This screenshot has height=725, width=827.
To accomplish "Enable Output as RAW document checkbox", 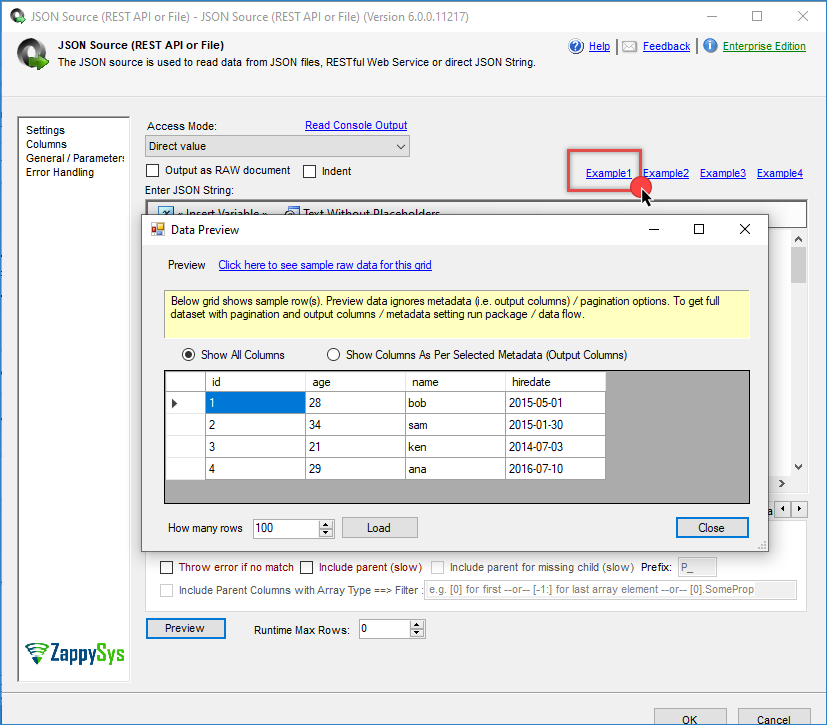I will (x=154, y=171).
